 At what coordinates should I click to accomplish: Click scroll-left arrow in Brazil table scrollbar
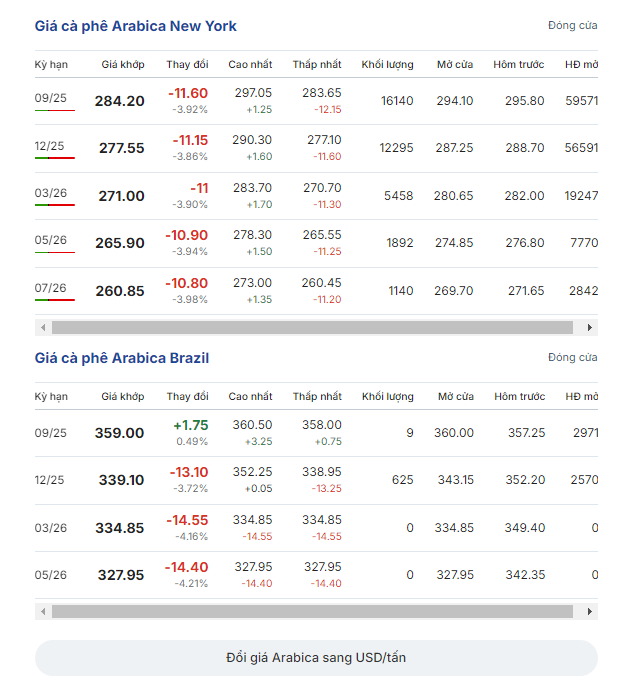[x=43, y=612]
